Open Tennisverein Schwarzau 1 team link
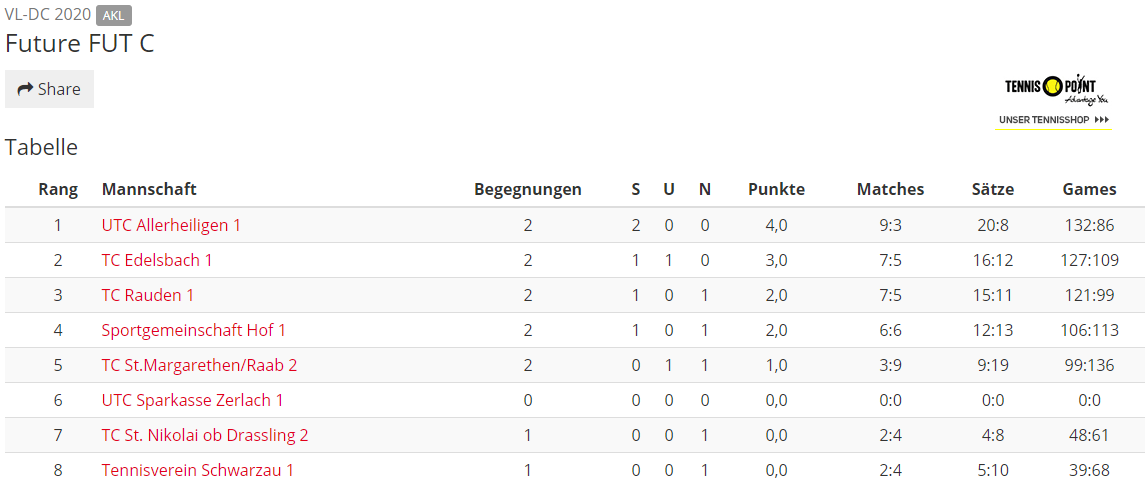 198,471
